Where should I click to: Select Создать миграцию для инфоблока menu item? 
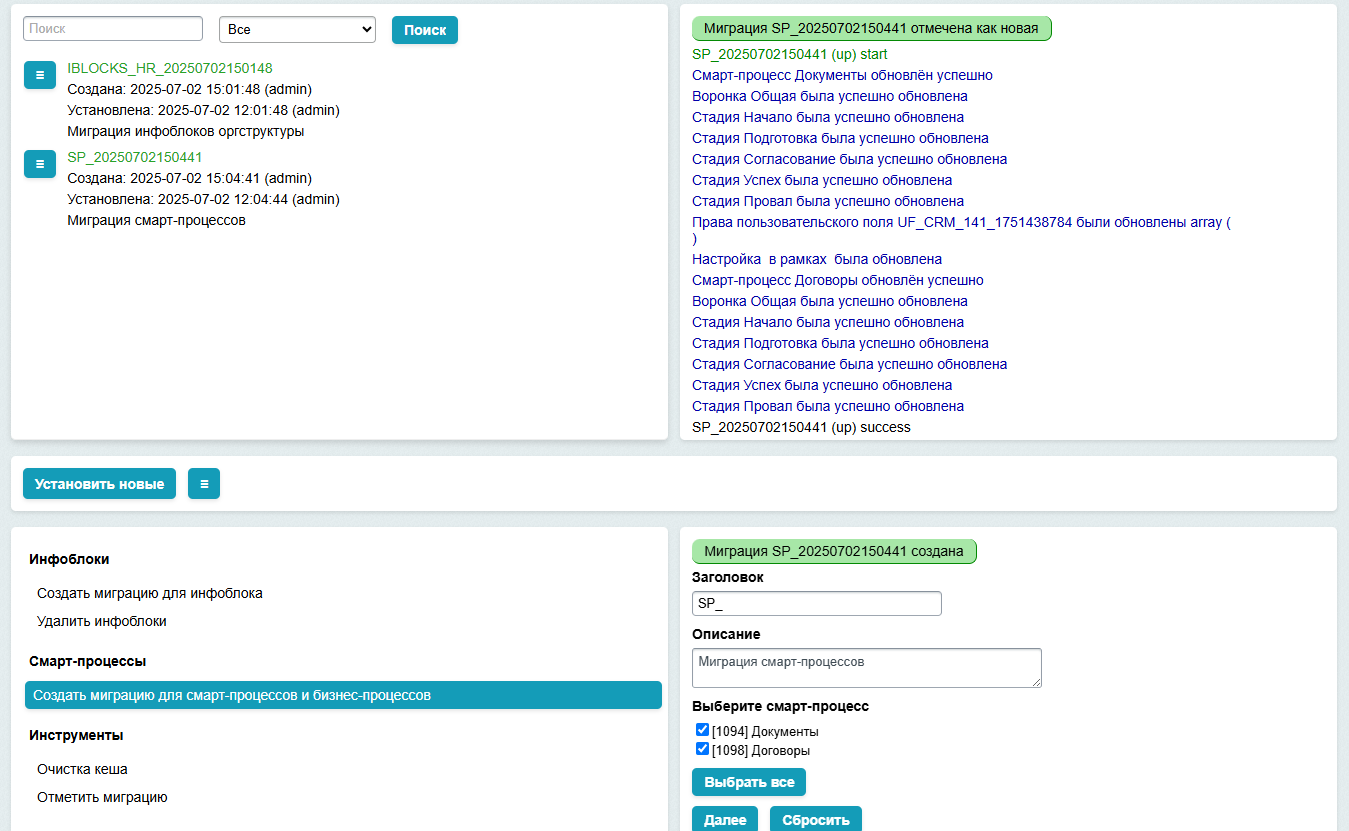(150, 593)
